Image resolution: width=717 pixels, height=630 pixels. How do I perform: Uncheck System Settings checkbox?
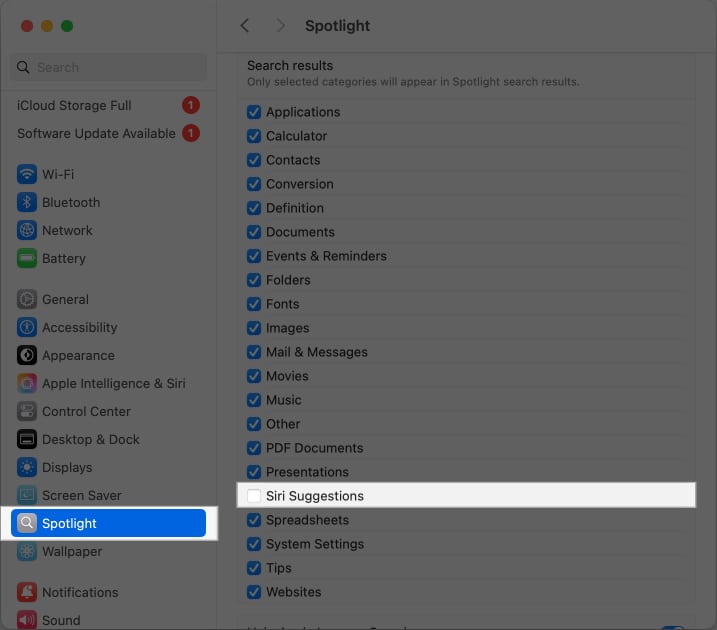click(254, 544)
